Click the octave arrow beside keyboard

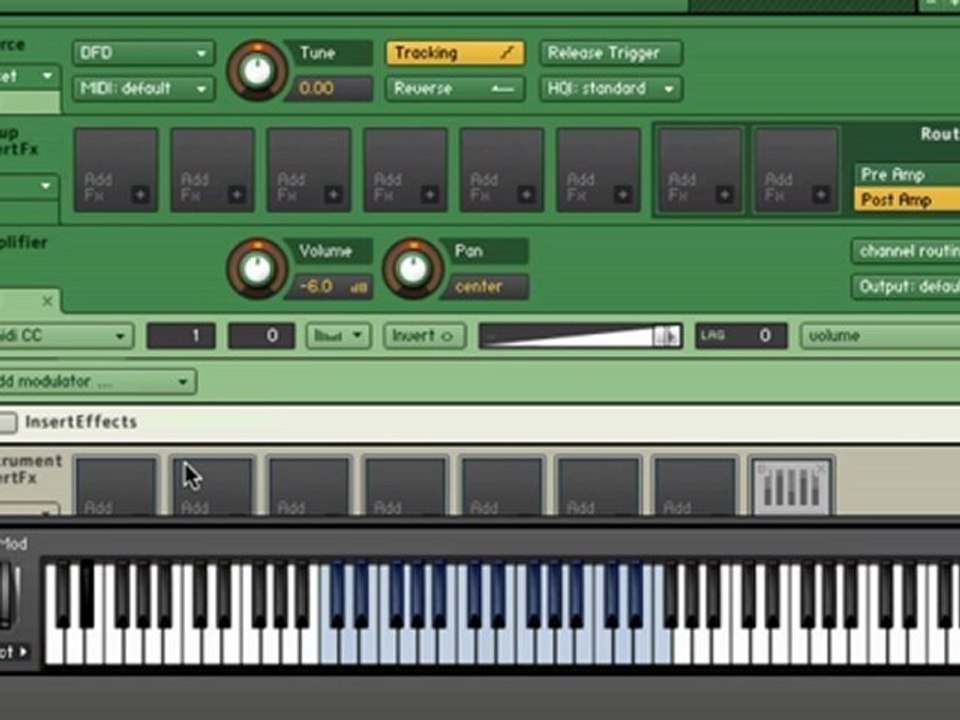(x=23, y=652)
